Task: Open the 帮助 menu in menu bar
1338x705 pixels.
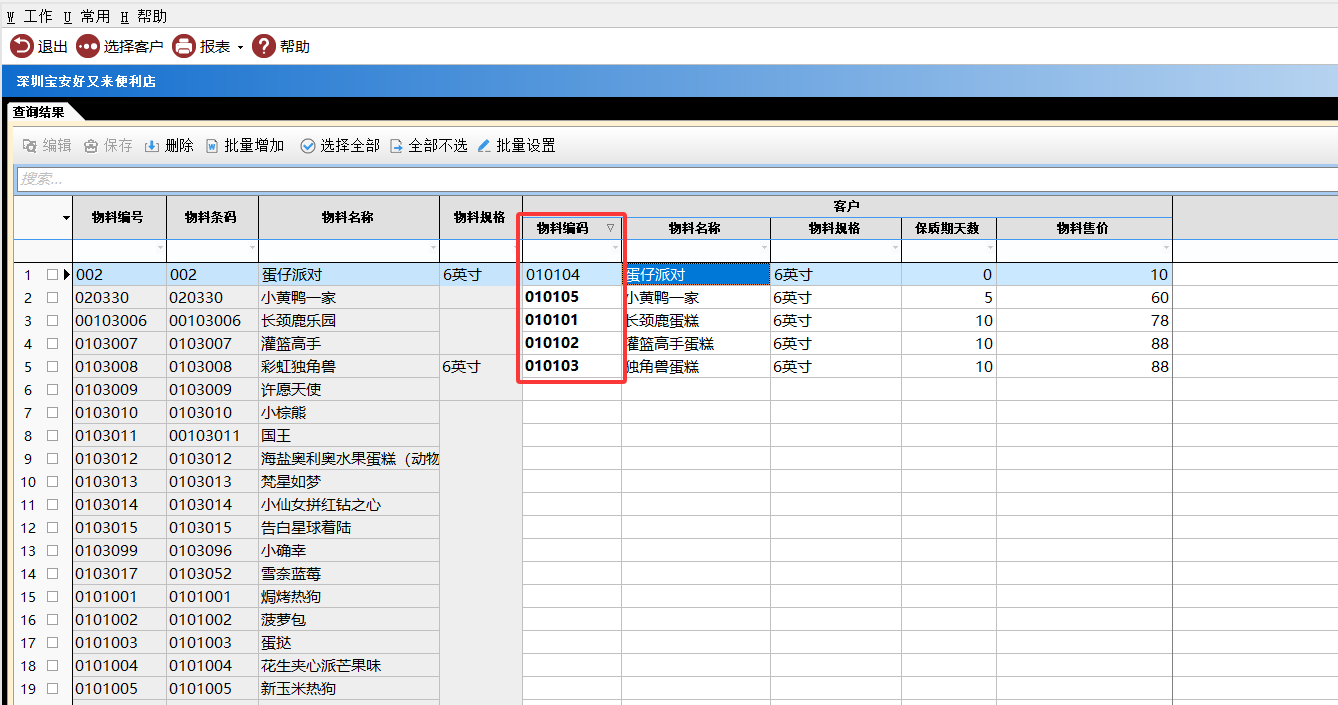Action: click(x=144, y=16)
